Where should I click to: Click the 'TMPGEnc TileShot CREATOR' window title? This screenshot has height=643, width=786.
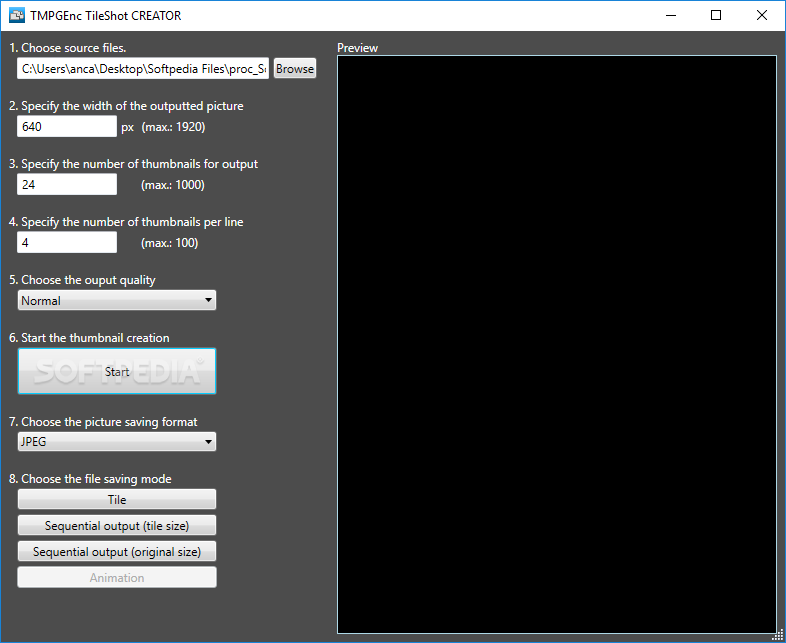(x=106, y=16)
